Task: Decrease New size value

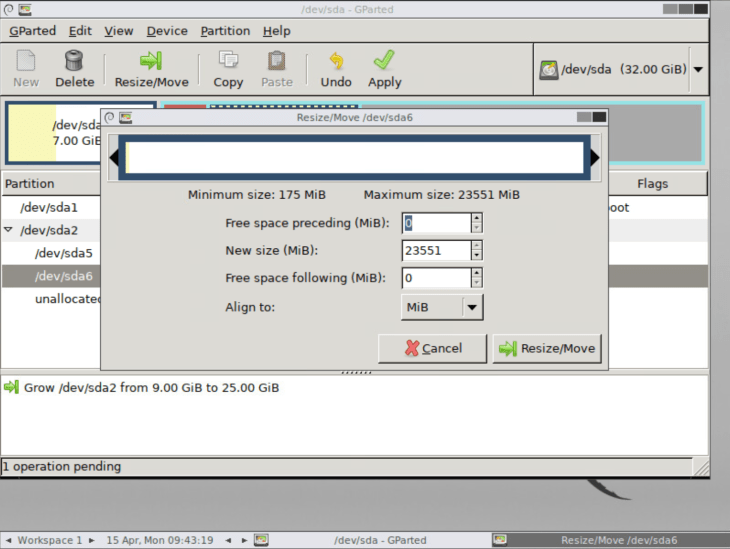Action: 476,256
